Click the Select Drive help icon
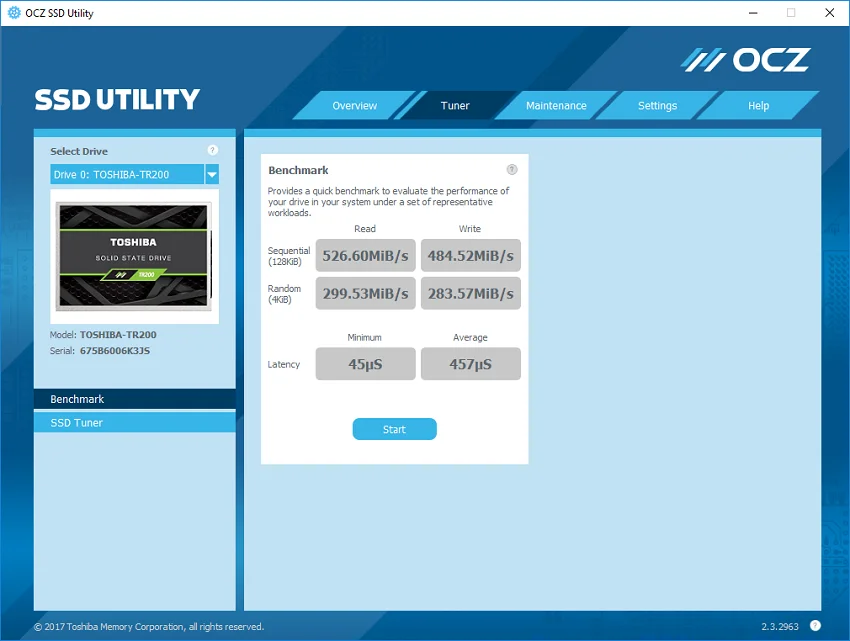This screenshot has width=850, height=641. pyautogui.click(x=212, y=150)
